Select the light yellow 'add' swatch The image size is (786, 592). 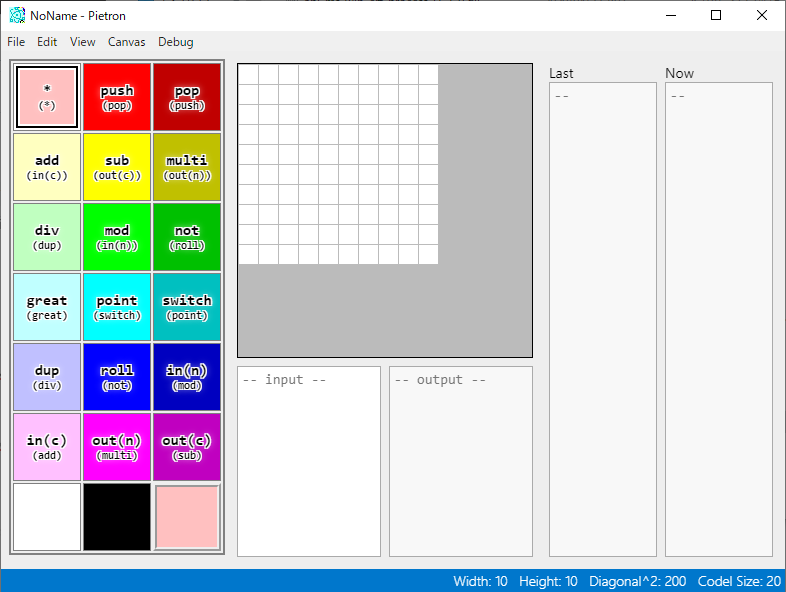47,167
